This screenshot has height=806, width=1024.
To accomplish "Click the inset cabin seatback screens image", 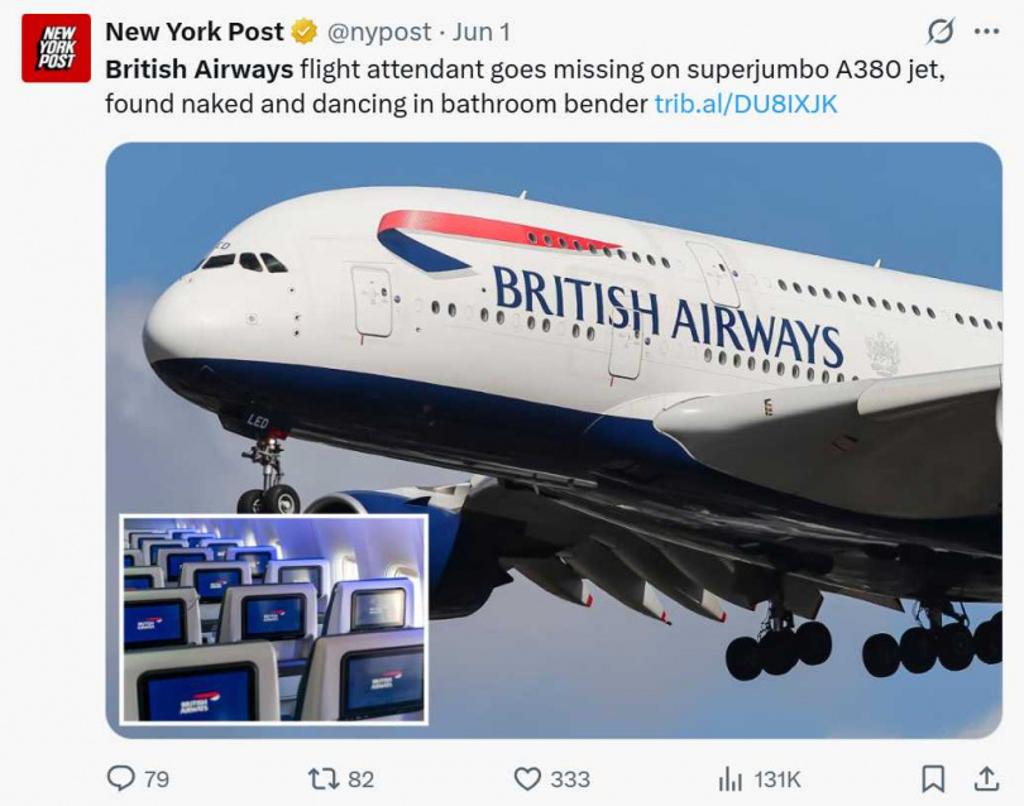I will pyautogui.click(x=274, y=619).
